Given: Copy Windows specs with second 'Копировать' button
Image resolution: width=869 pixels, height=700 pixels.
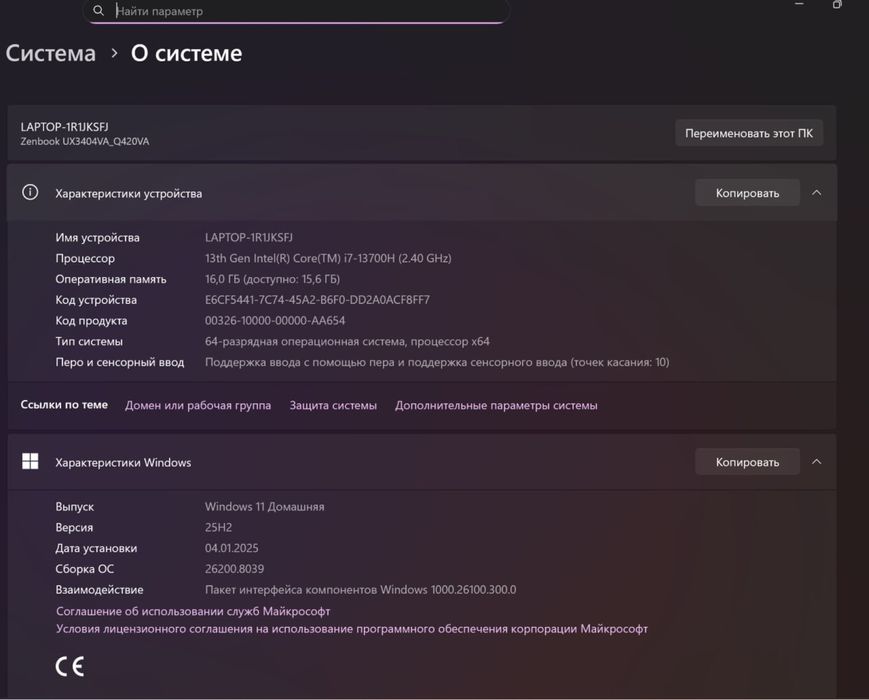Looking at the screenshot, I should (747, 462).
